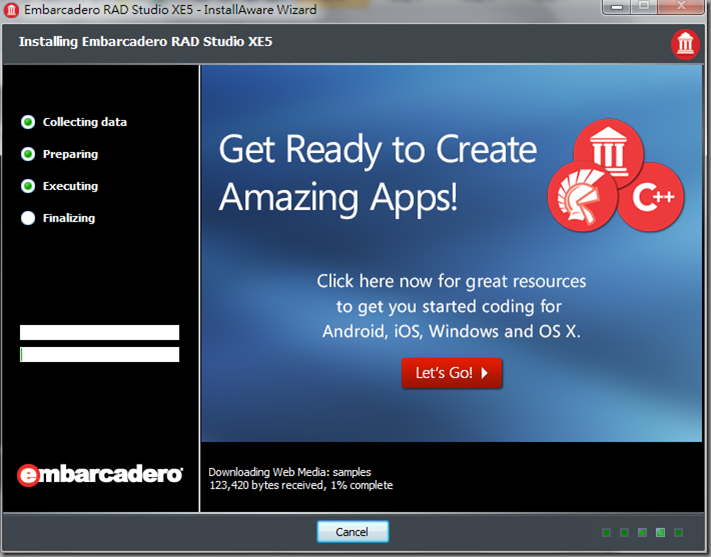The width and height of the screenshot is (711, 557).
Task: Click the C++ logo circle
Action: (653, 197)
